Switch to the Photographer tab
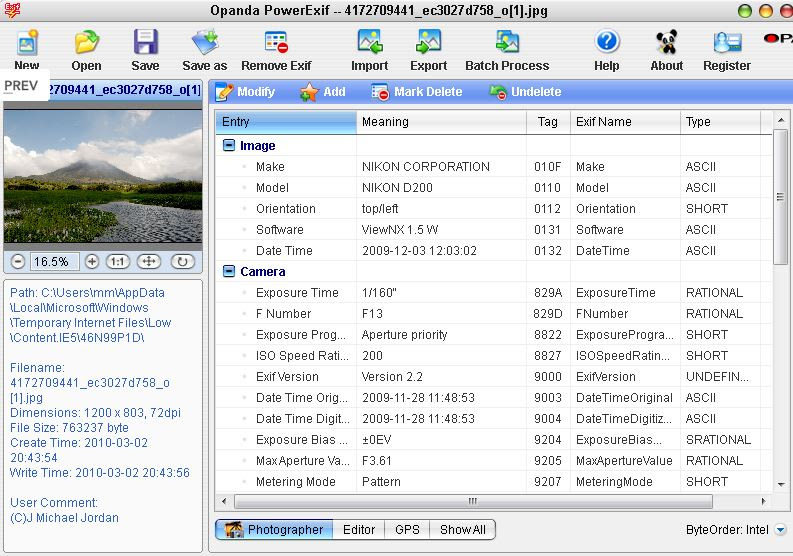793x556 pixels. (275, 530)
